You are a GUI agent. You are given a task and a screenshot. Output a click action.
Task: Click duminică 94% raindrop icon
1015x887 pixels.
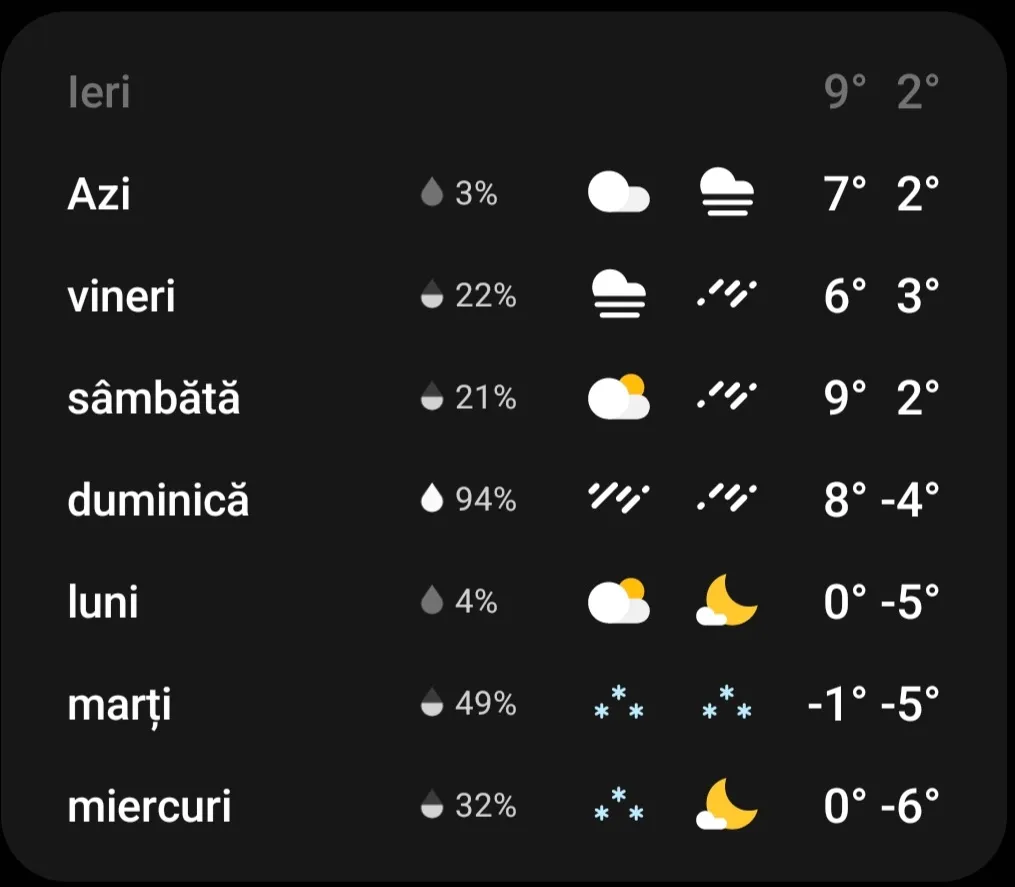point(432,499)
